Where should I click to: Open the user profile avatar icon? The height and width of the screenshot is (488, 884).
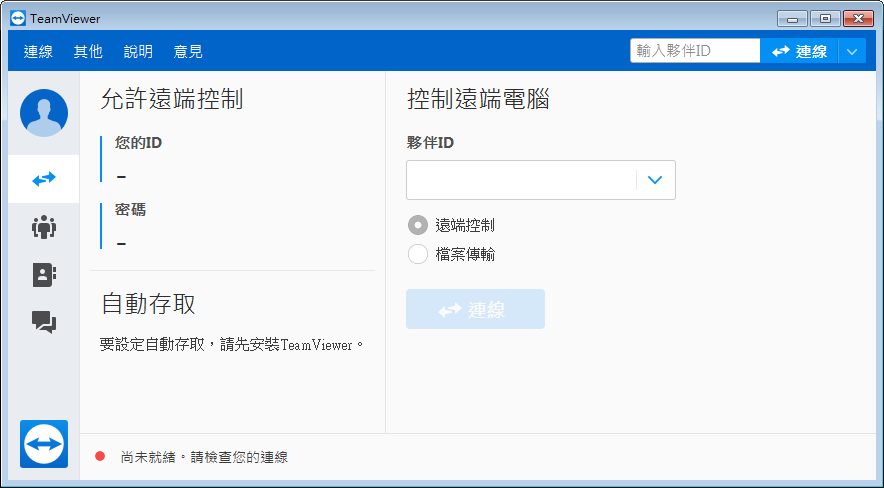pos(44,113)
